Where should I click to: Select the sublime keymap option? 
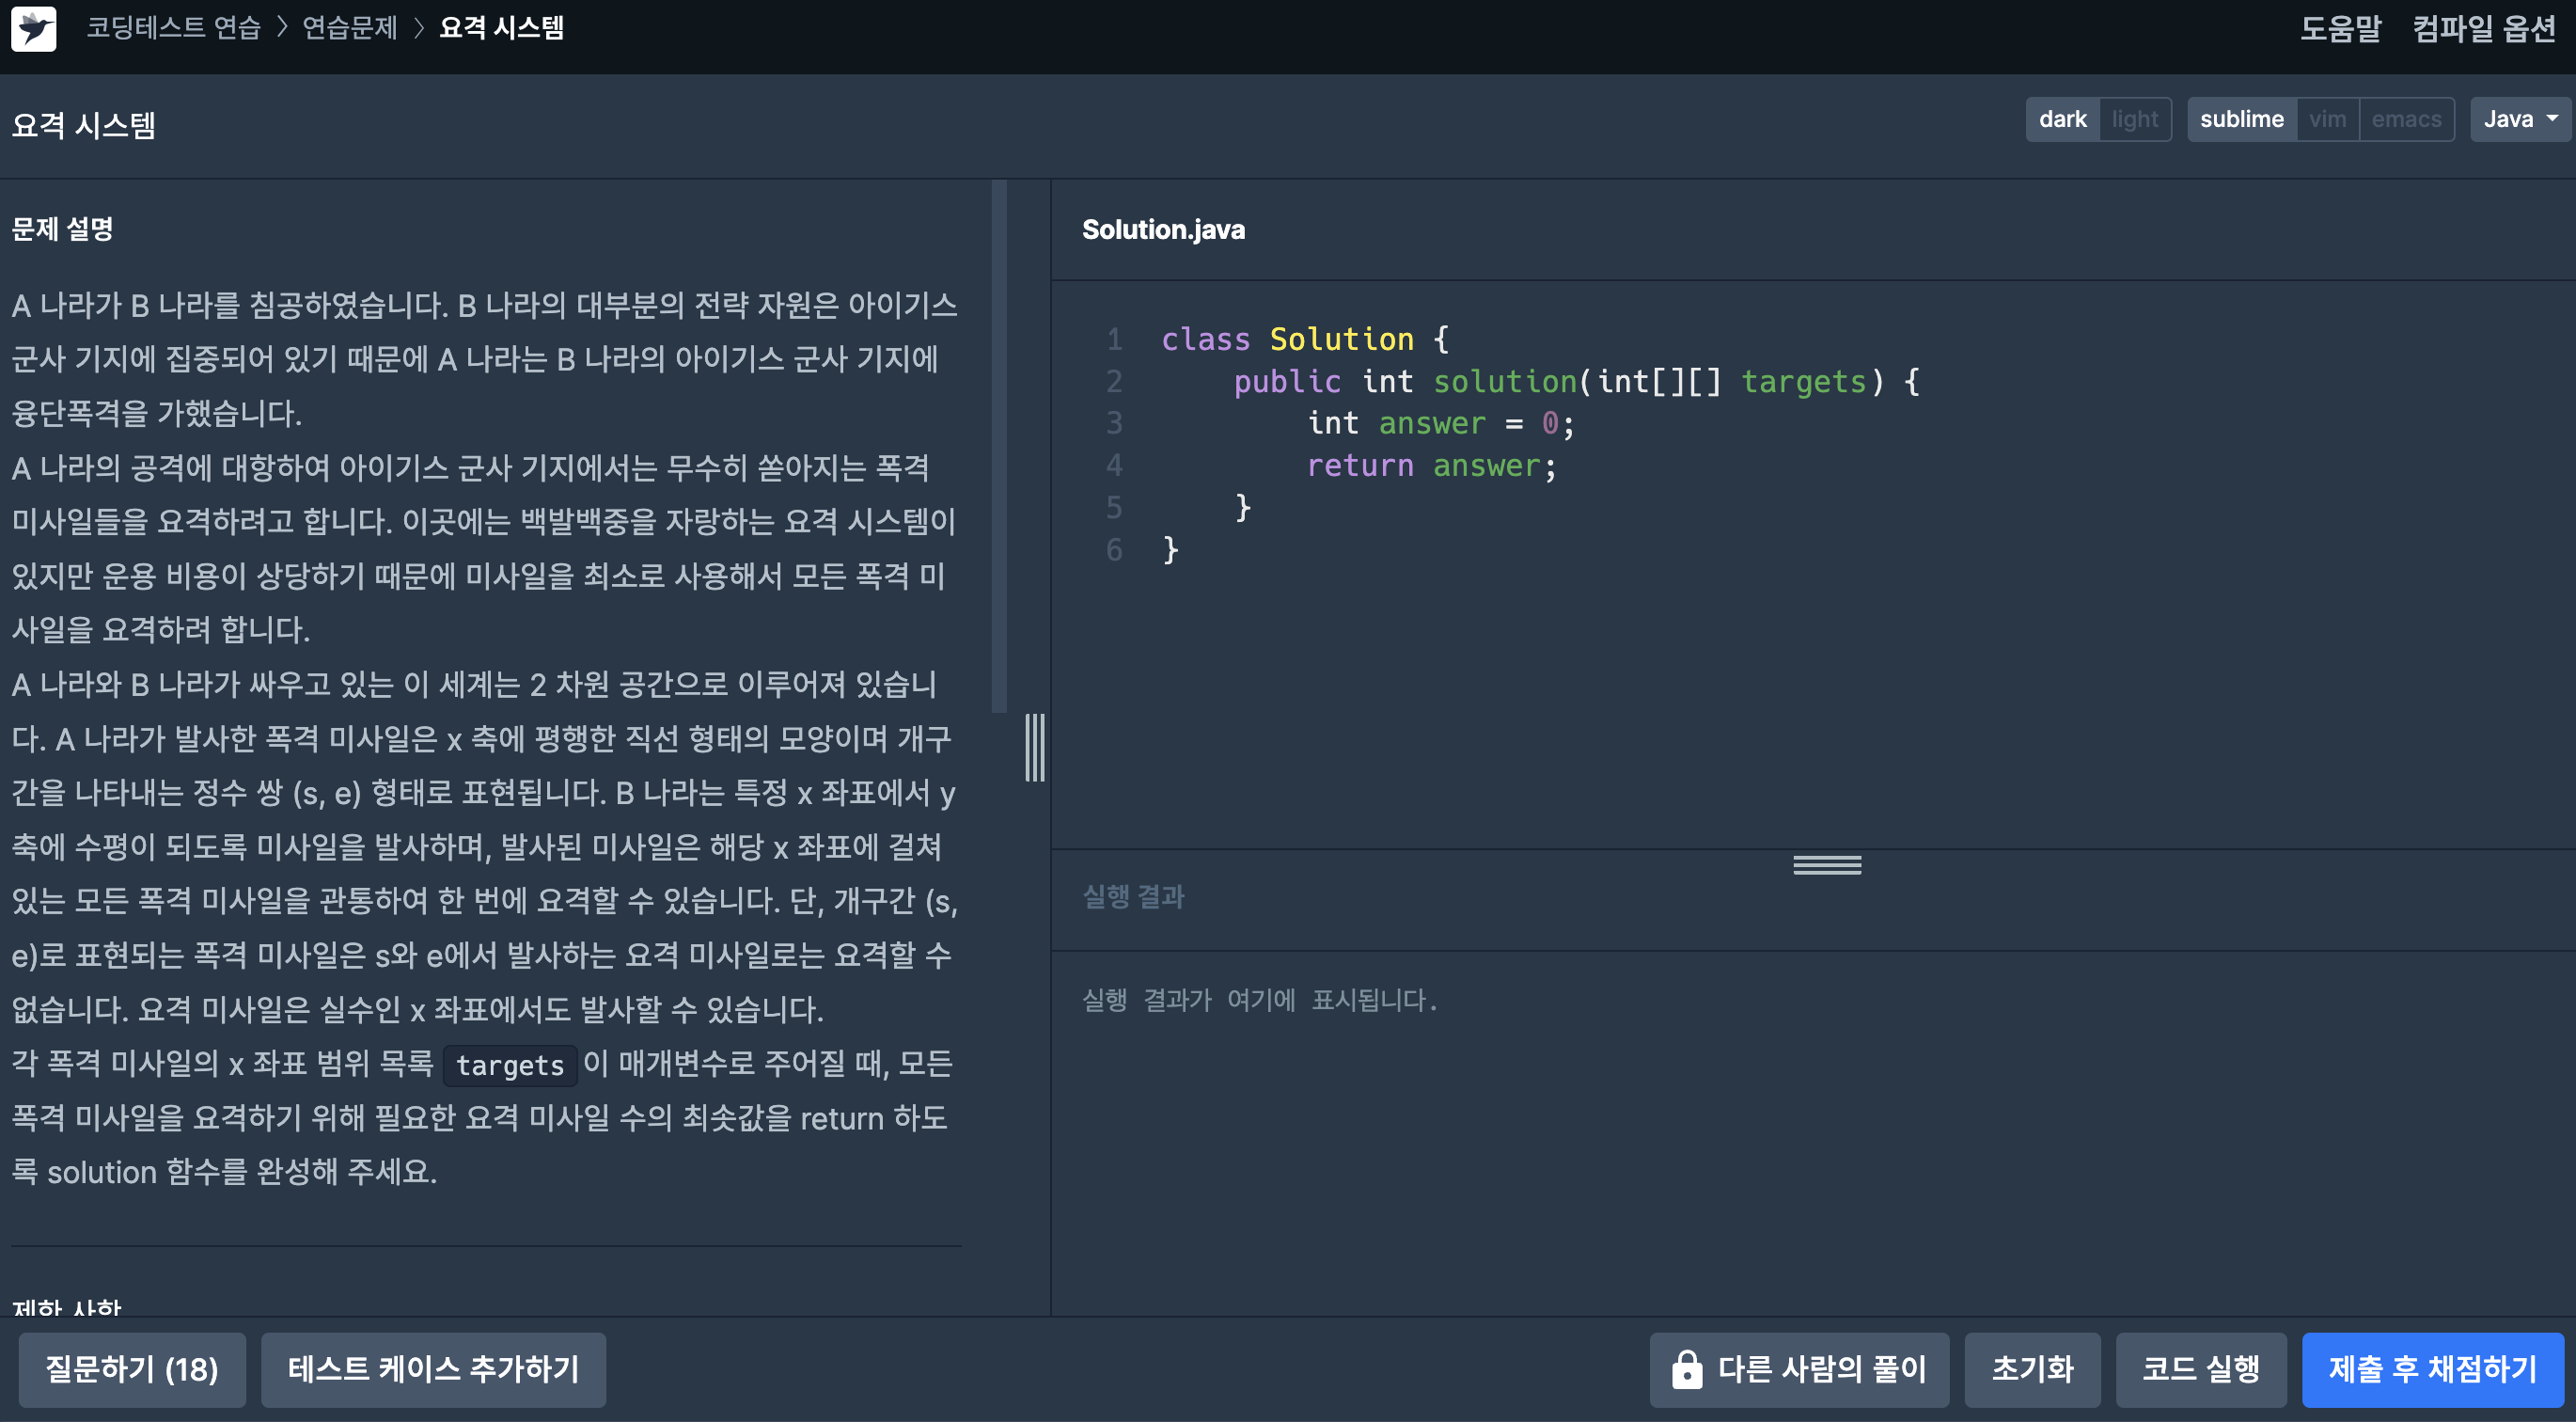point(2241,120)
